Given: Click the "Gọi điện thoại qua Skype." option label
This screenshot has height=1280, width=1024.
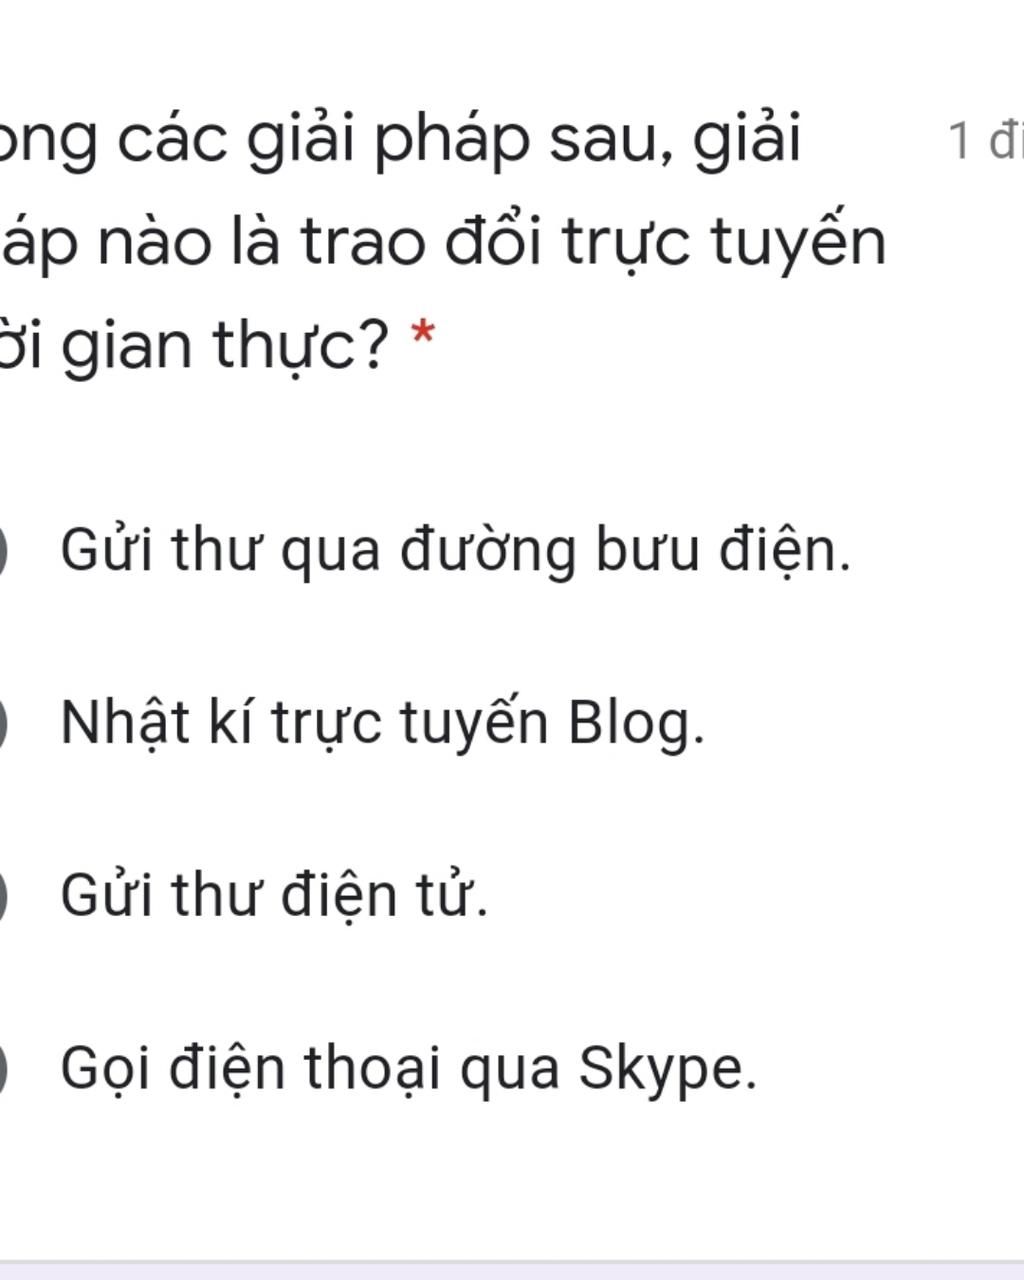Looking at the screenshot, I should [408, 1068].
